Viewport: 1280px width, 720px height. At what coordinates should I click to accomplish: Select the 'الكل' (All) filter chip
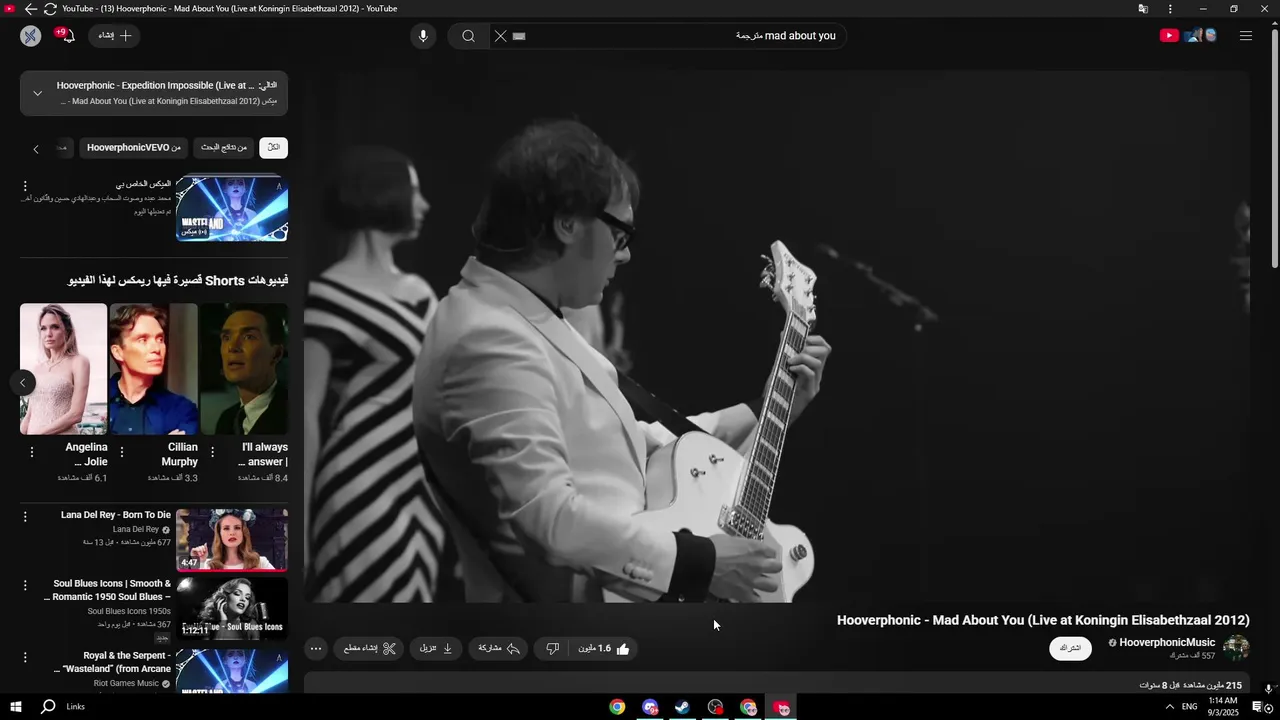pyautogui.click(x=273, y=148)
